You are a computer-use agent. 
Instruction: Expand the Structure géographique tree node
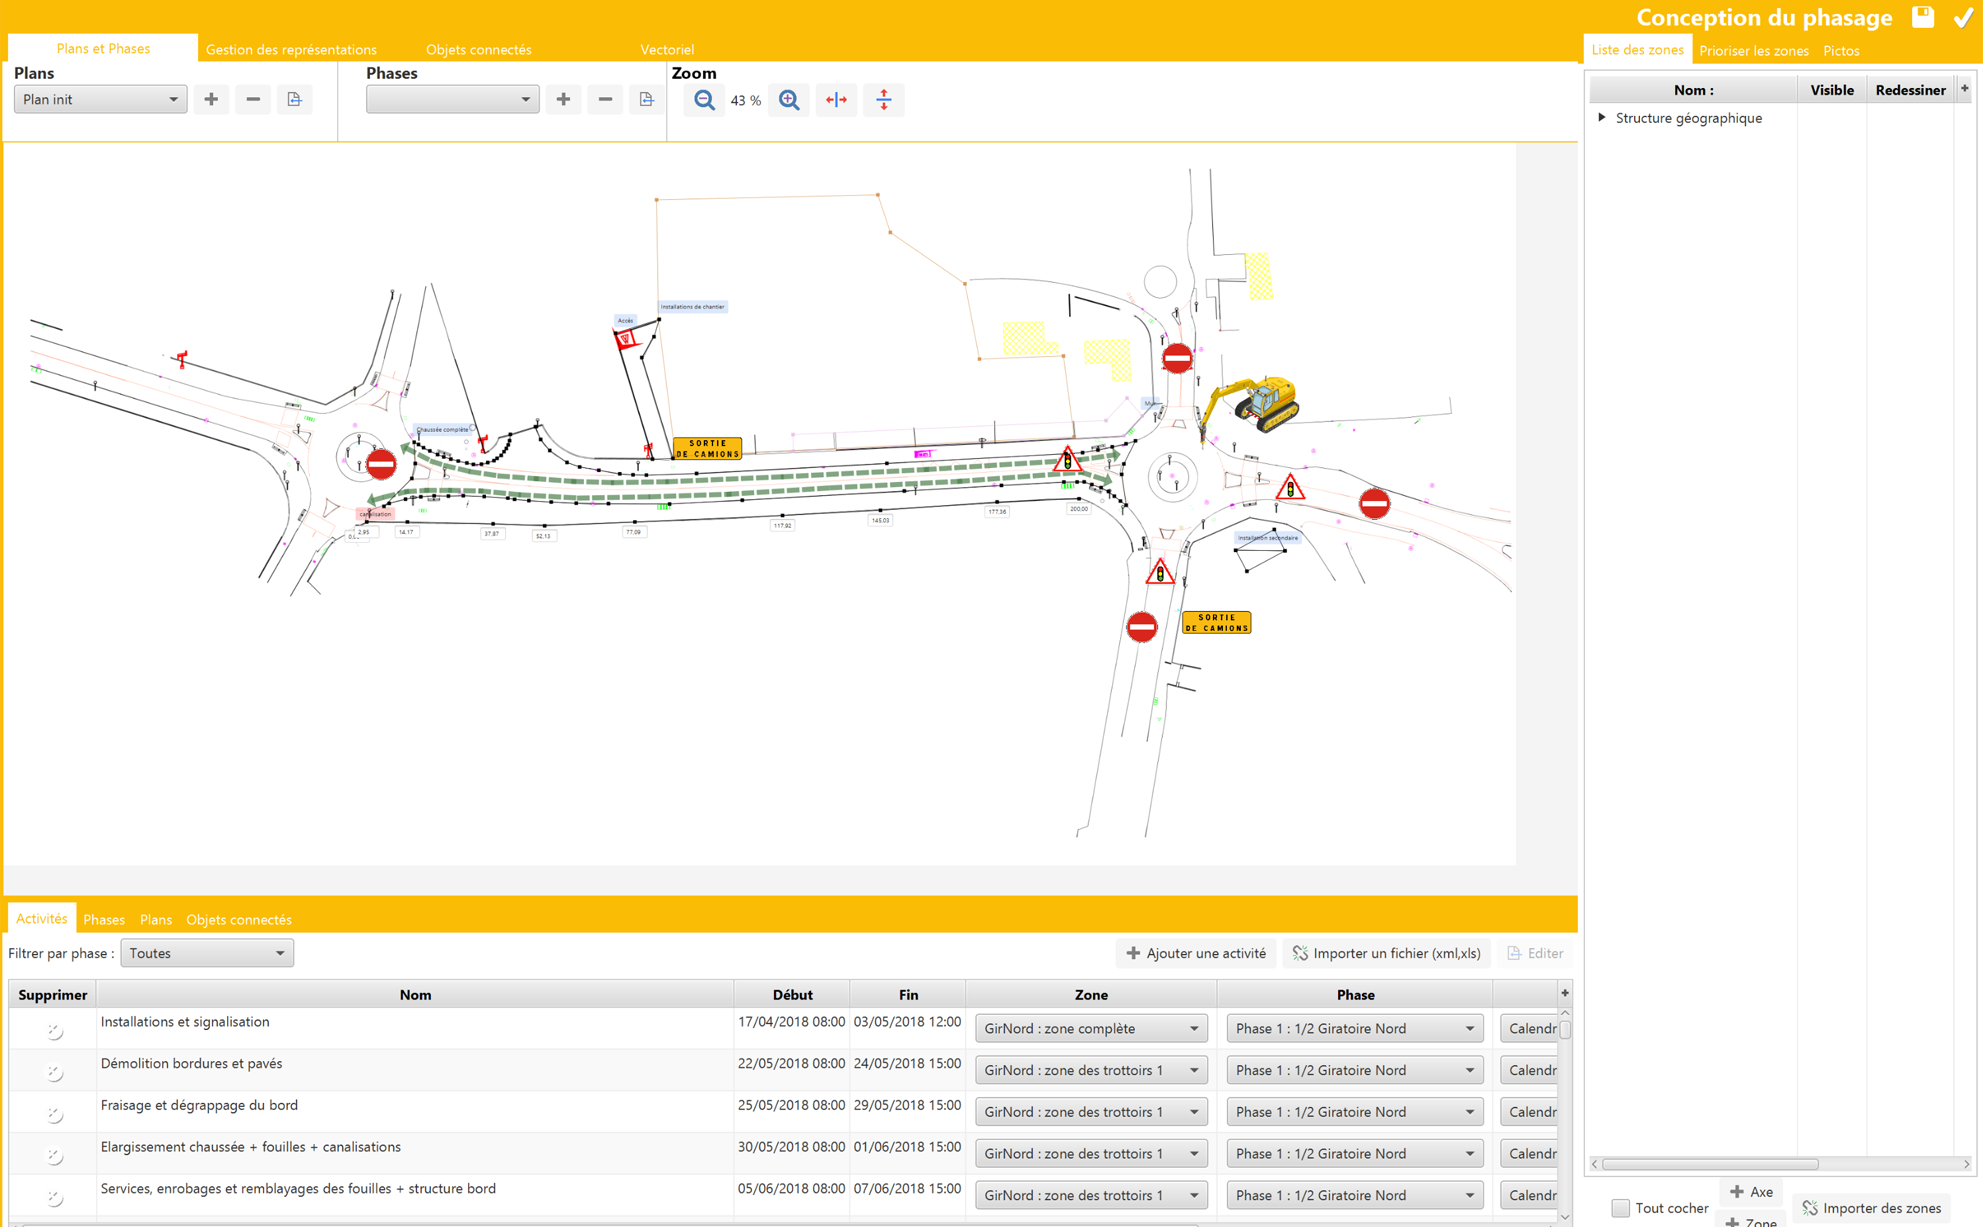coord(1602,118)
